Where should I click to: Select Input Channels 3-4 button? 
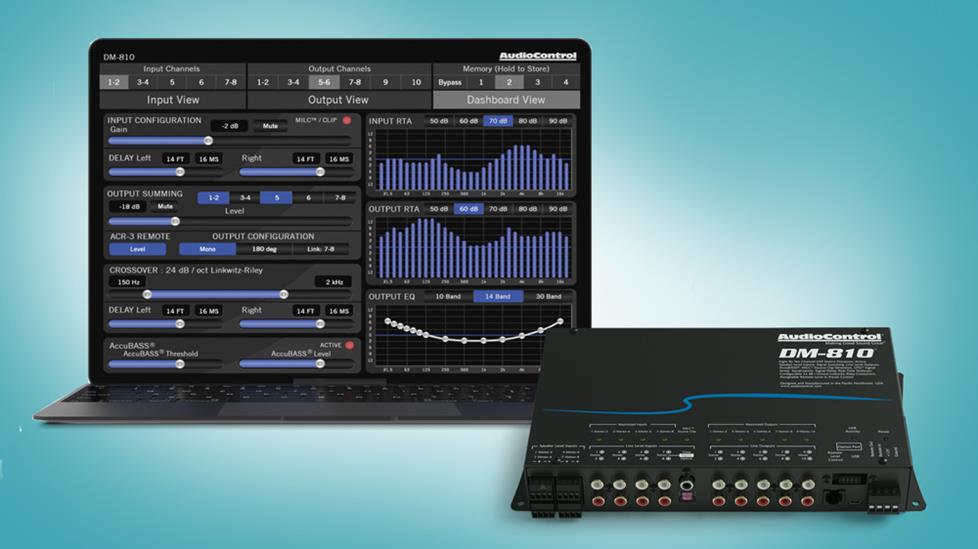pos(143,82)
